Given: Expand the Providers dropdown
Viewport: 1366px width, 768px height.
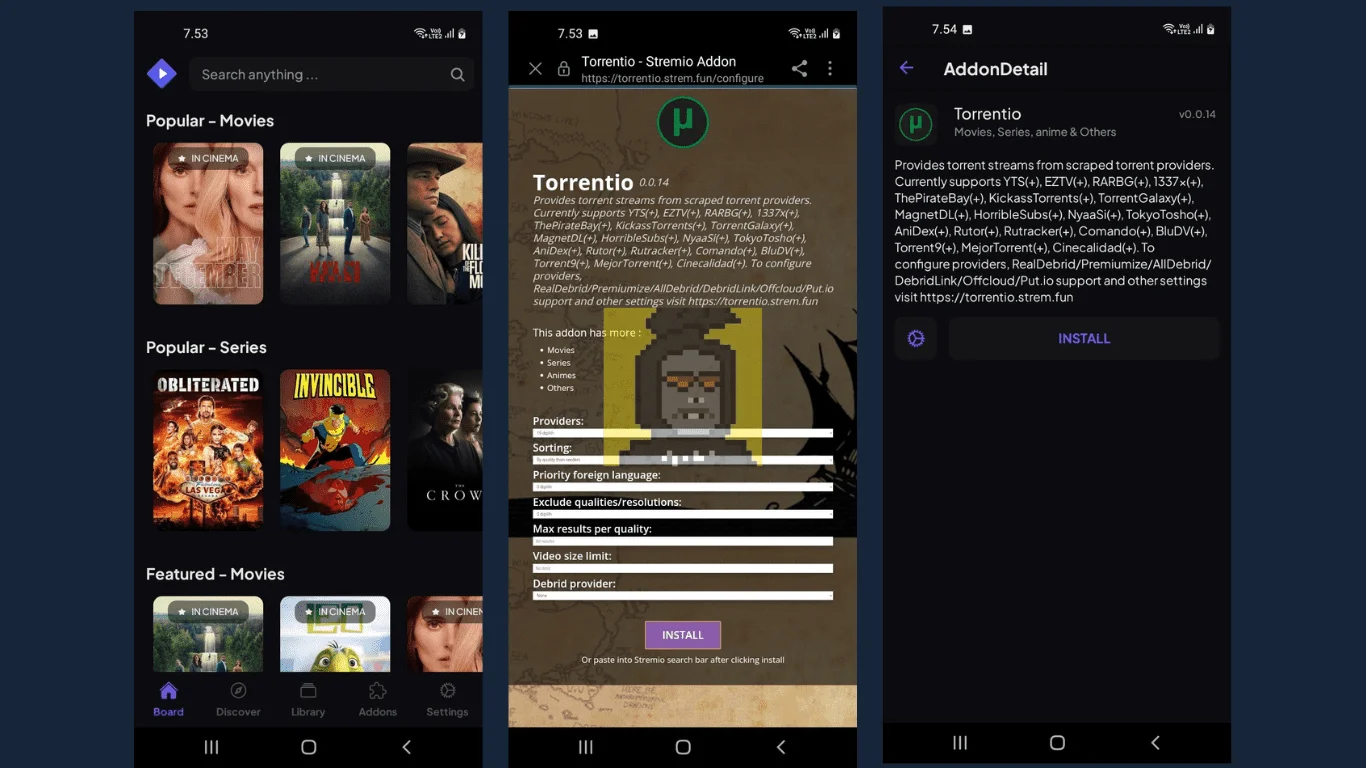Looking at the screenshot, I should tap(683, 433).
